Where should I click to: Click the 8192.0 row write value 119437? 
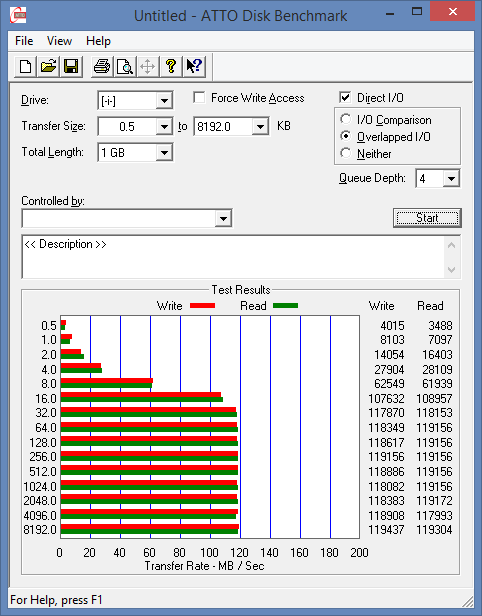pos(386,530)
